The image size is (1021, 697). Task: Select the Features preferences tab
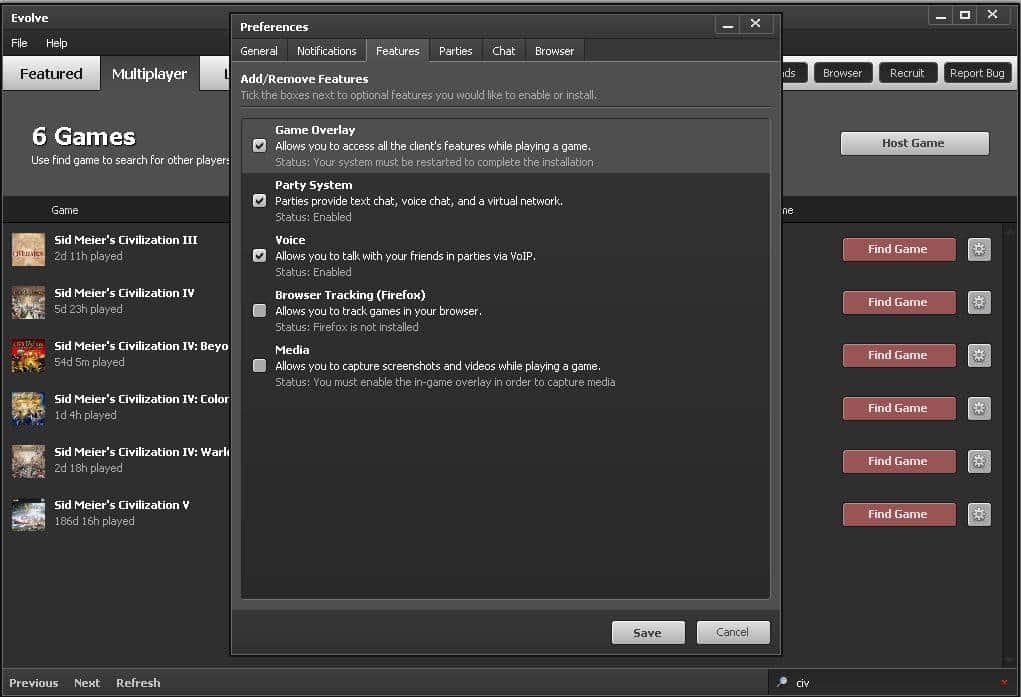[397, 51]
